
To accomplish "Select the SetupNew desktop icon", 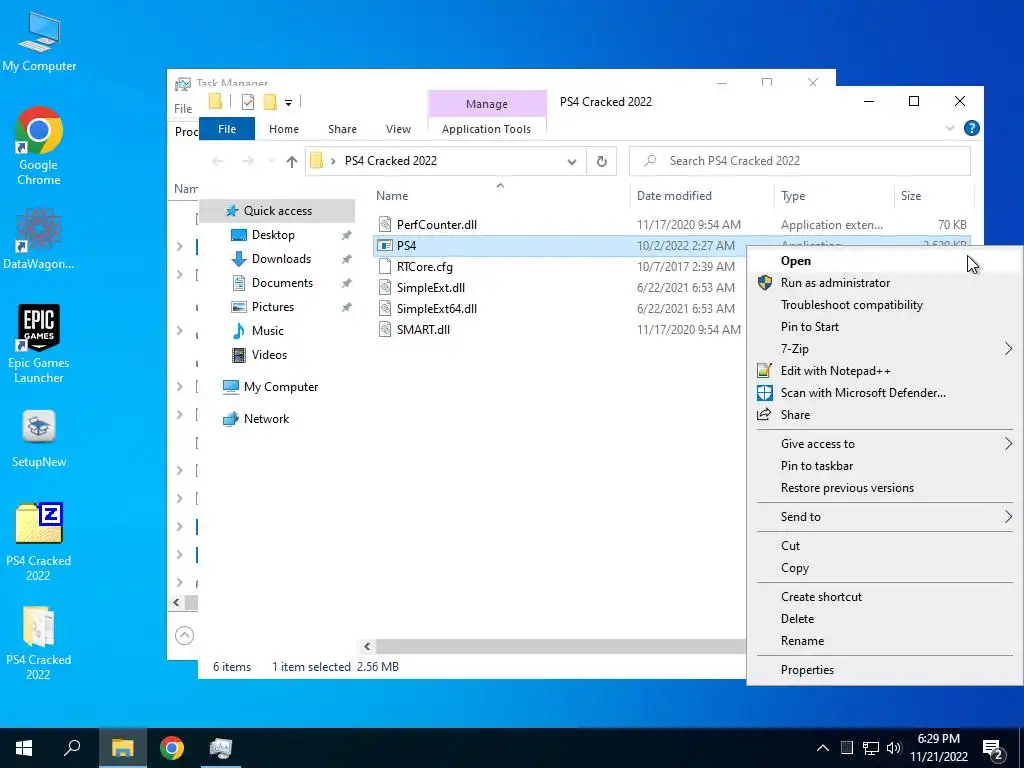I will pos(39,439).
